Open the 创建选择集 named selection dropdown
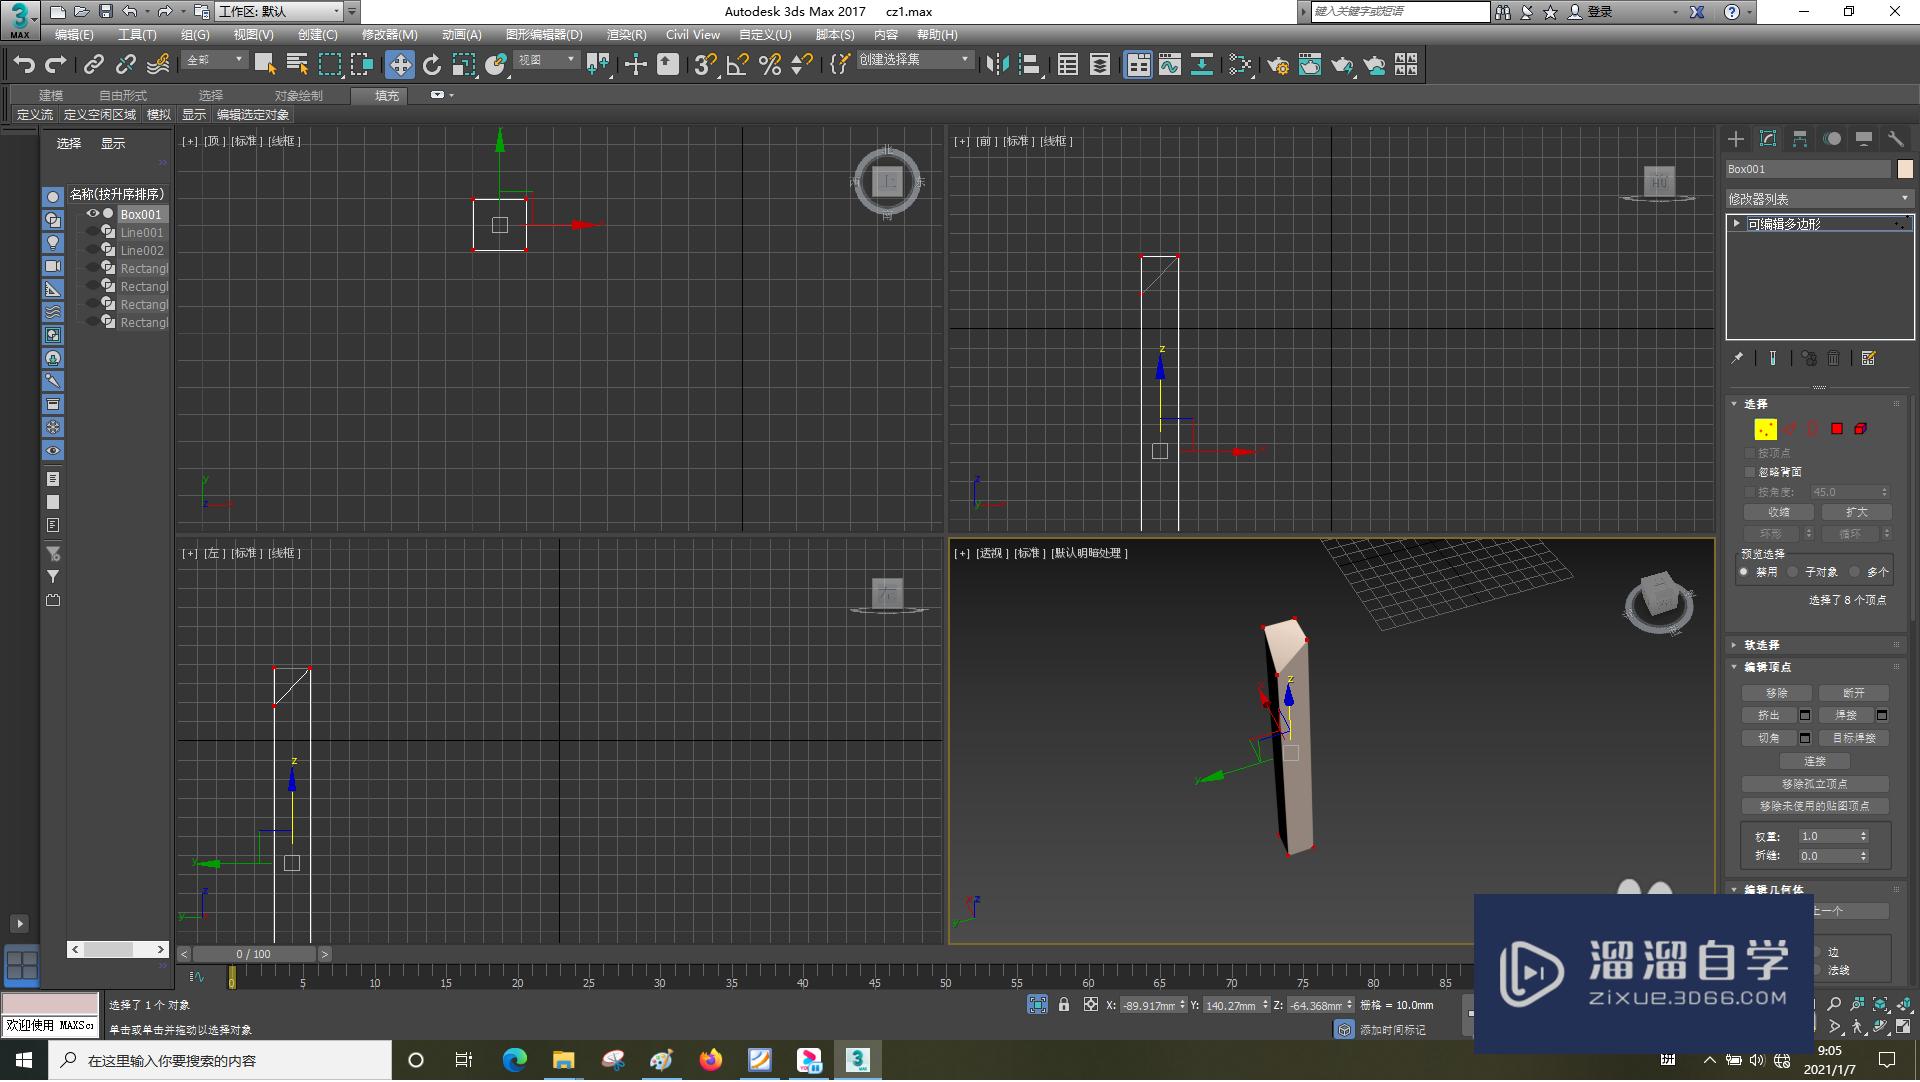1920x1082 pixels. coord(915,61)
